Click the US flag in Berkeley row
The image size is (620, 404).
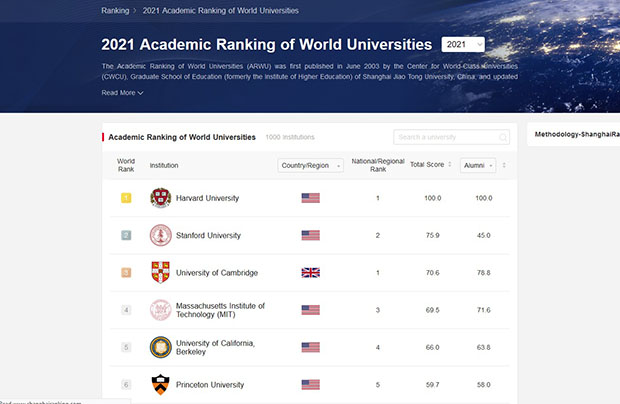pyautogui.click(x=310, y=347)
